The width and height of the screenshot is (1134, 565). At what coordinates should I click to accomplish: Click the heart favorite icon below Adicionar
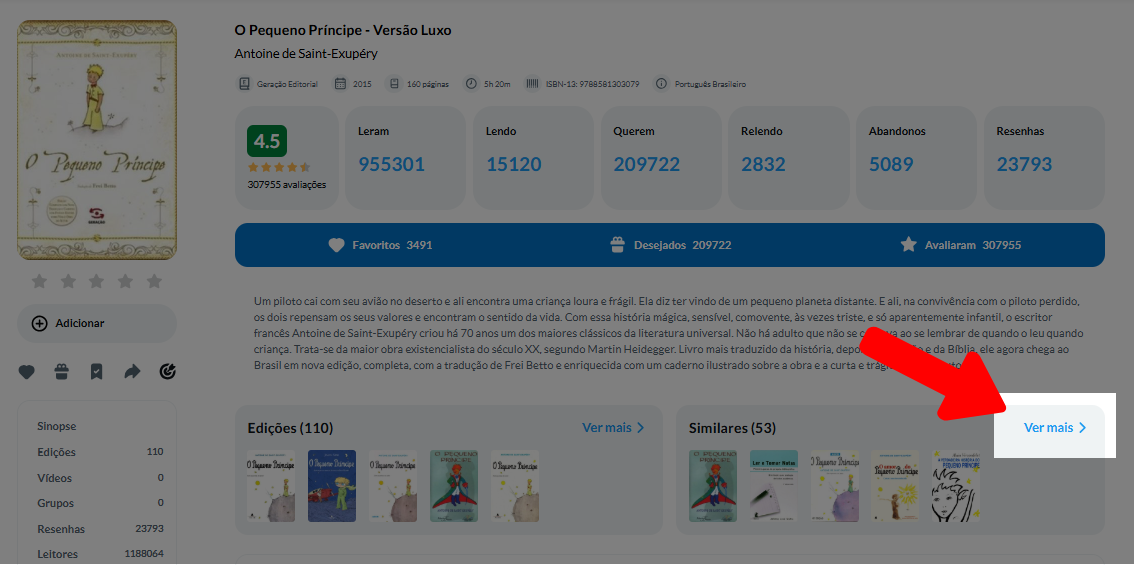pyautogui.click(x=27, y=372)
